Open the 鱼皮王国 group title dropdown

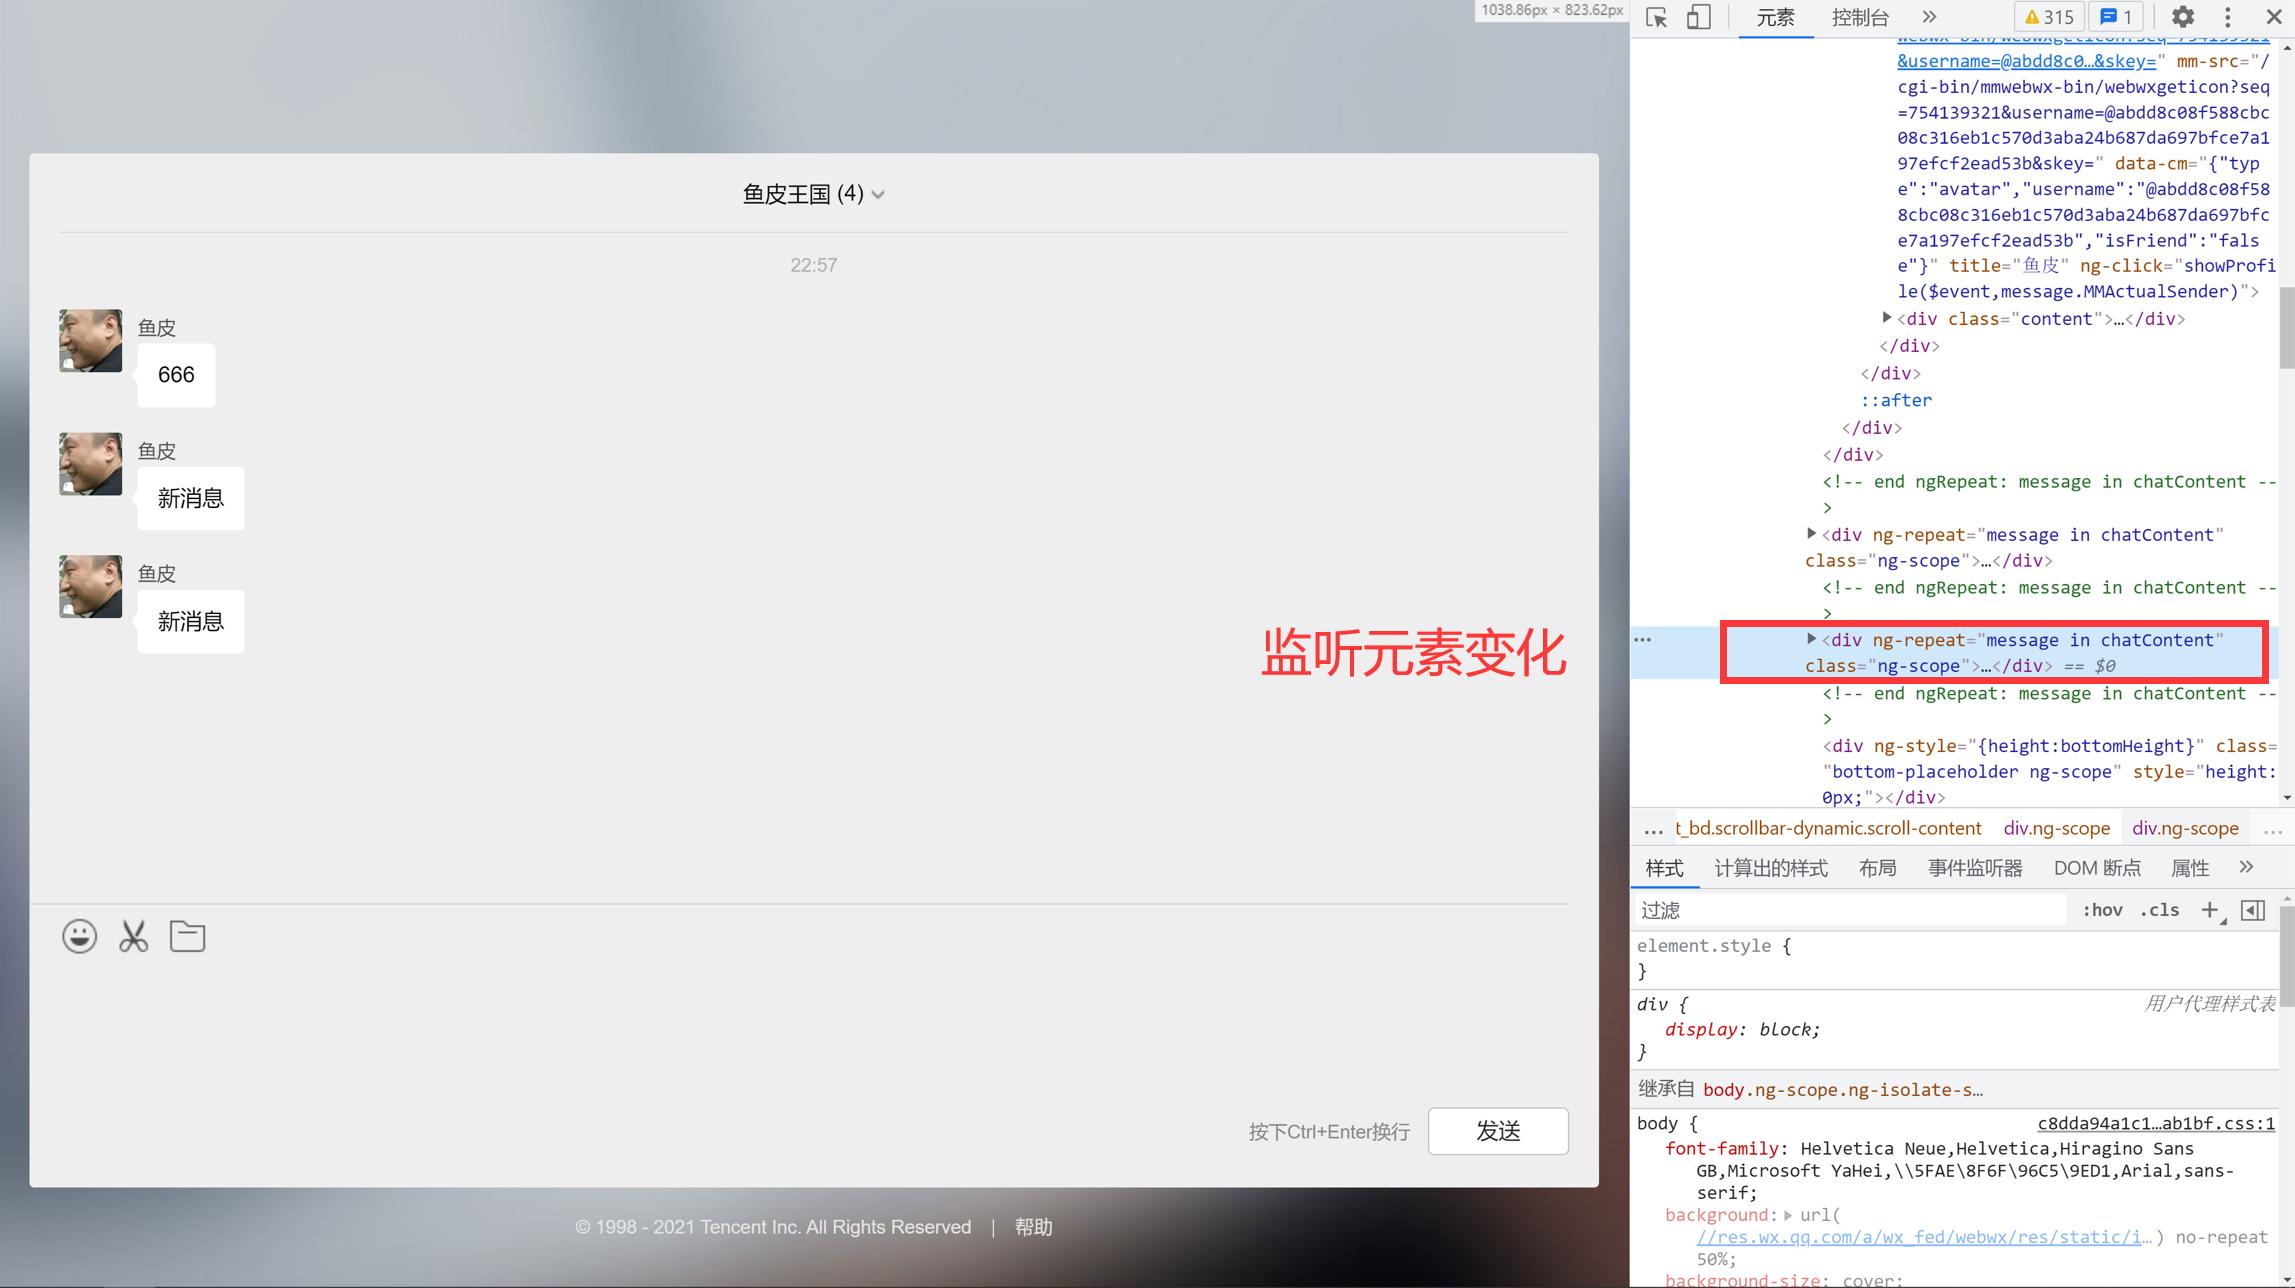(878, 195)
